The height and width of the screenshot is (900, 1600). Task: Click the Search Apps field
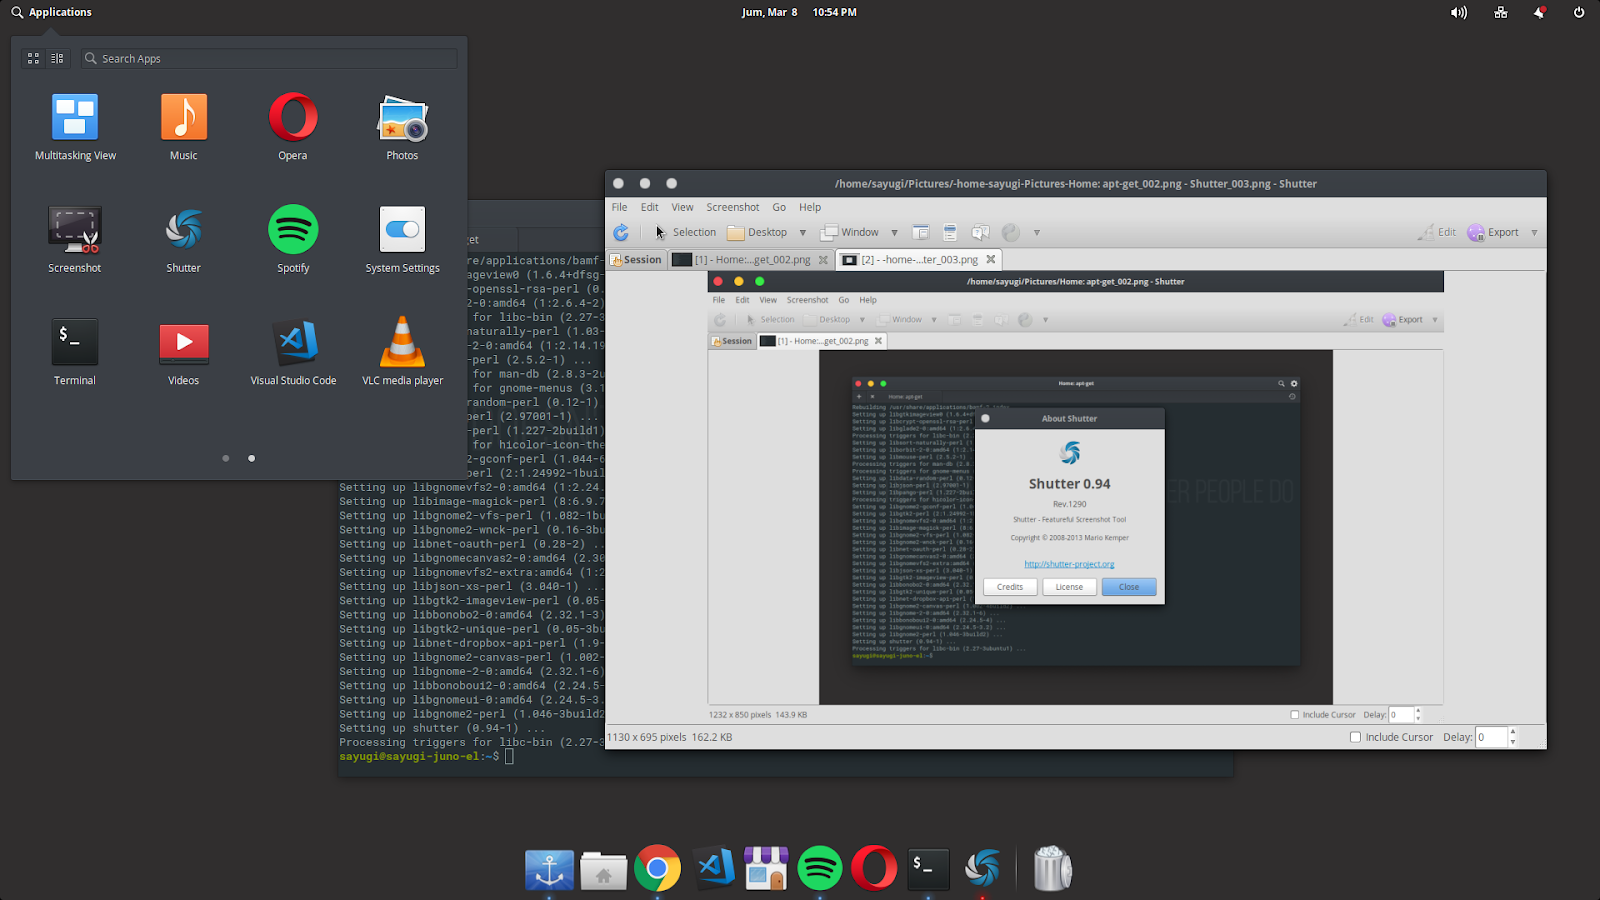(268, 59)
